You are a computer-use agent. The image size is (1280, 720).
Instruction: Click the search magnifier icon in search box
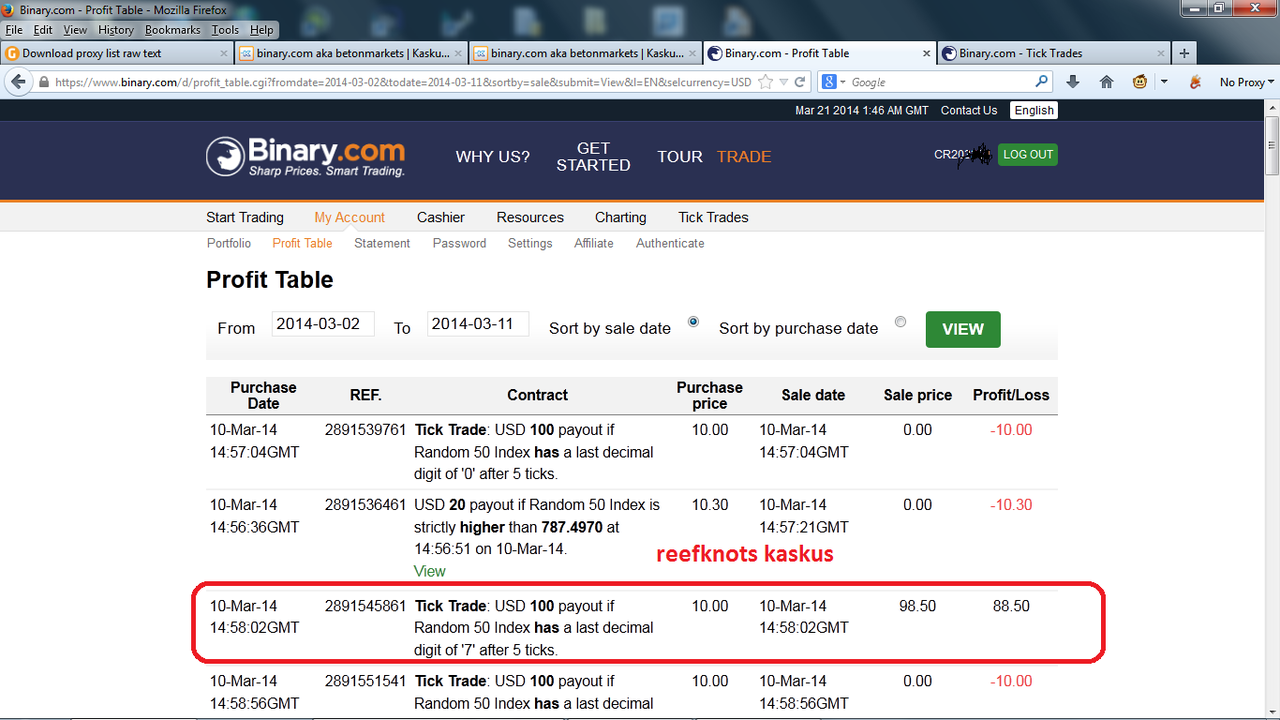pyautogui.click(x=1041, y=82)
